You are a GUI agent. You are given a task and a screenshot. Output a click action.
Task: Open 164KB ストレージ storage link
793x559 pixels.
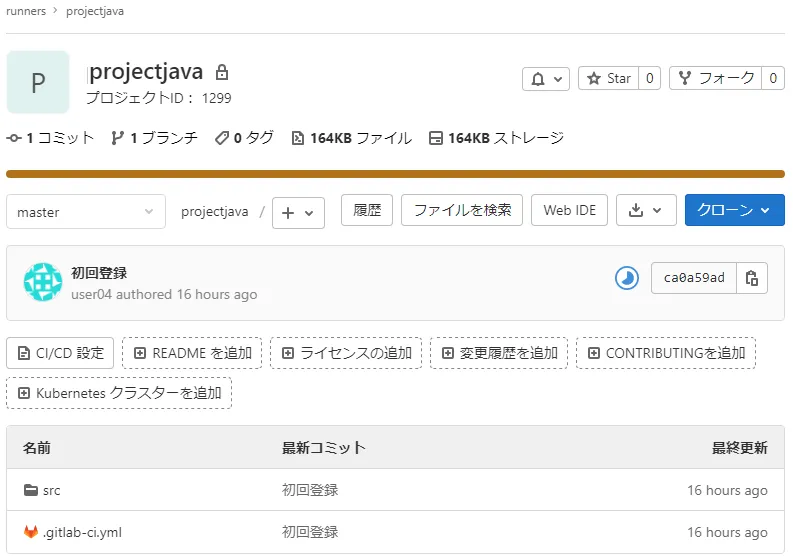click(x=497, y=138)
